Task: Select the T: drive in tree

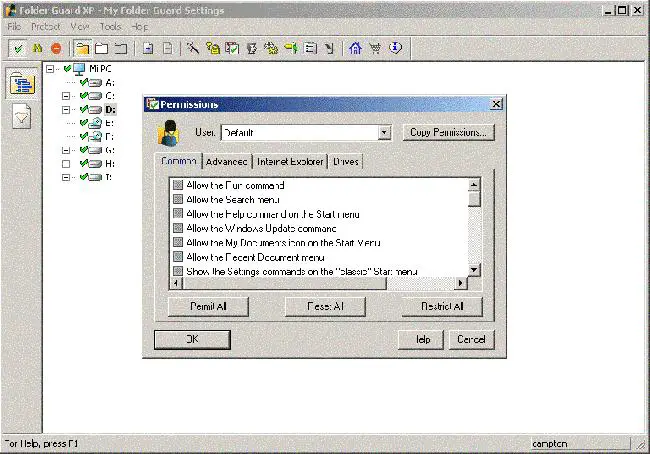Action: click(109, 177)
